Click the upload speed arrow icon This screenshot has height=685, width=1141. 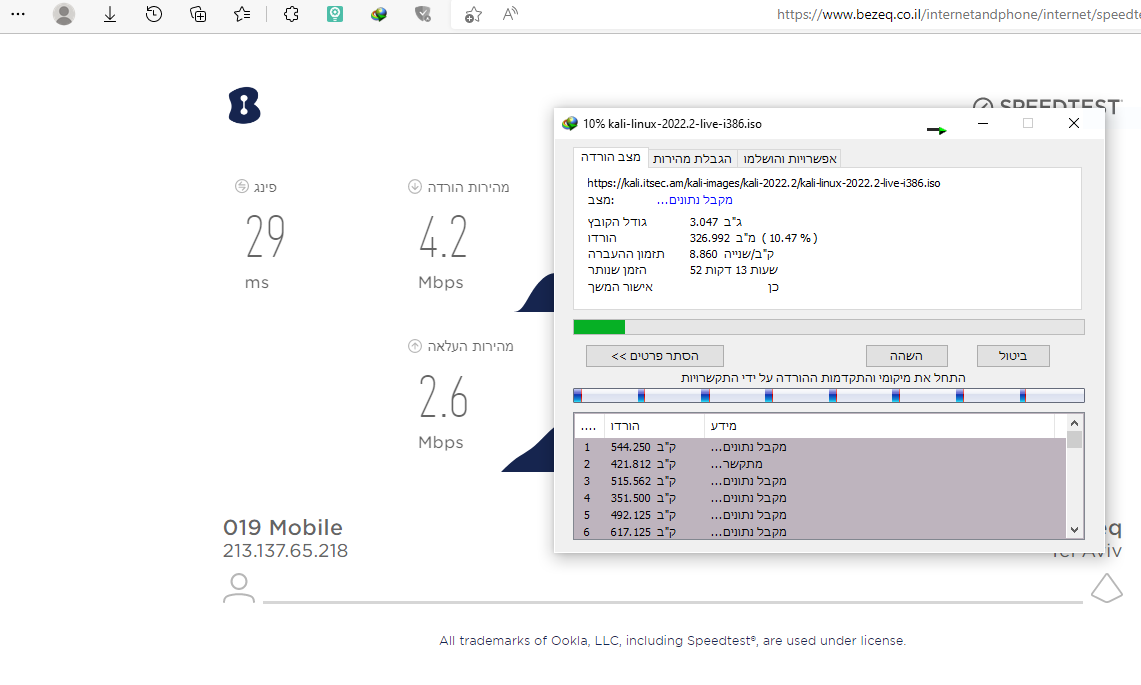[x=415, y=346]
